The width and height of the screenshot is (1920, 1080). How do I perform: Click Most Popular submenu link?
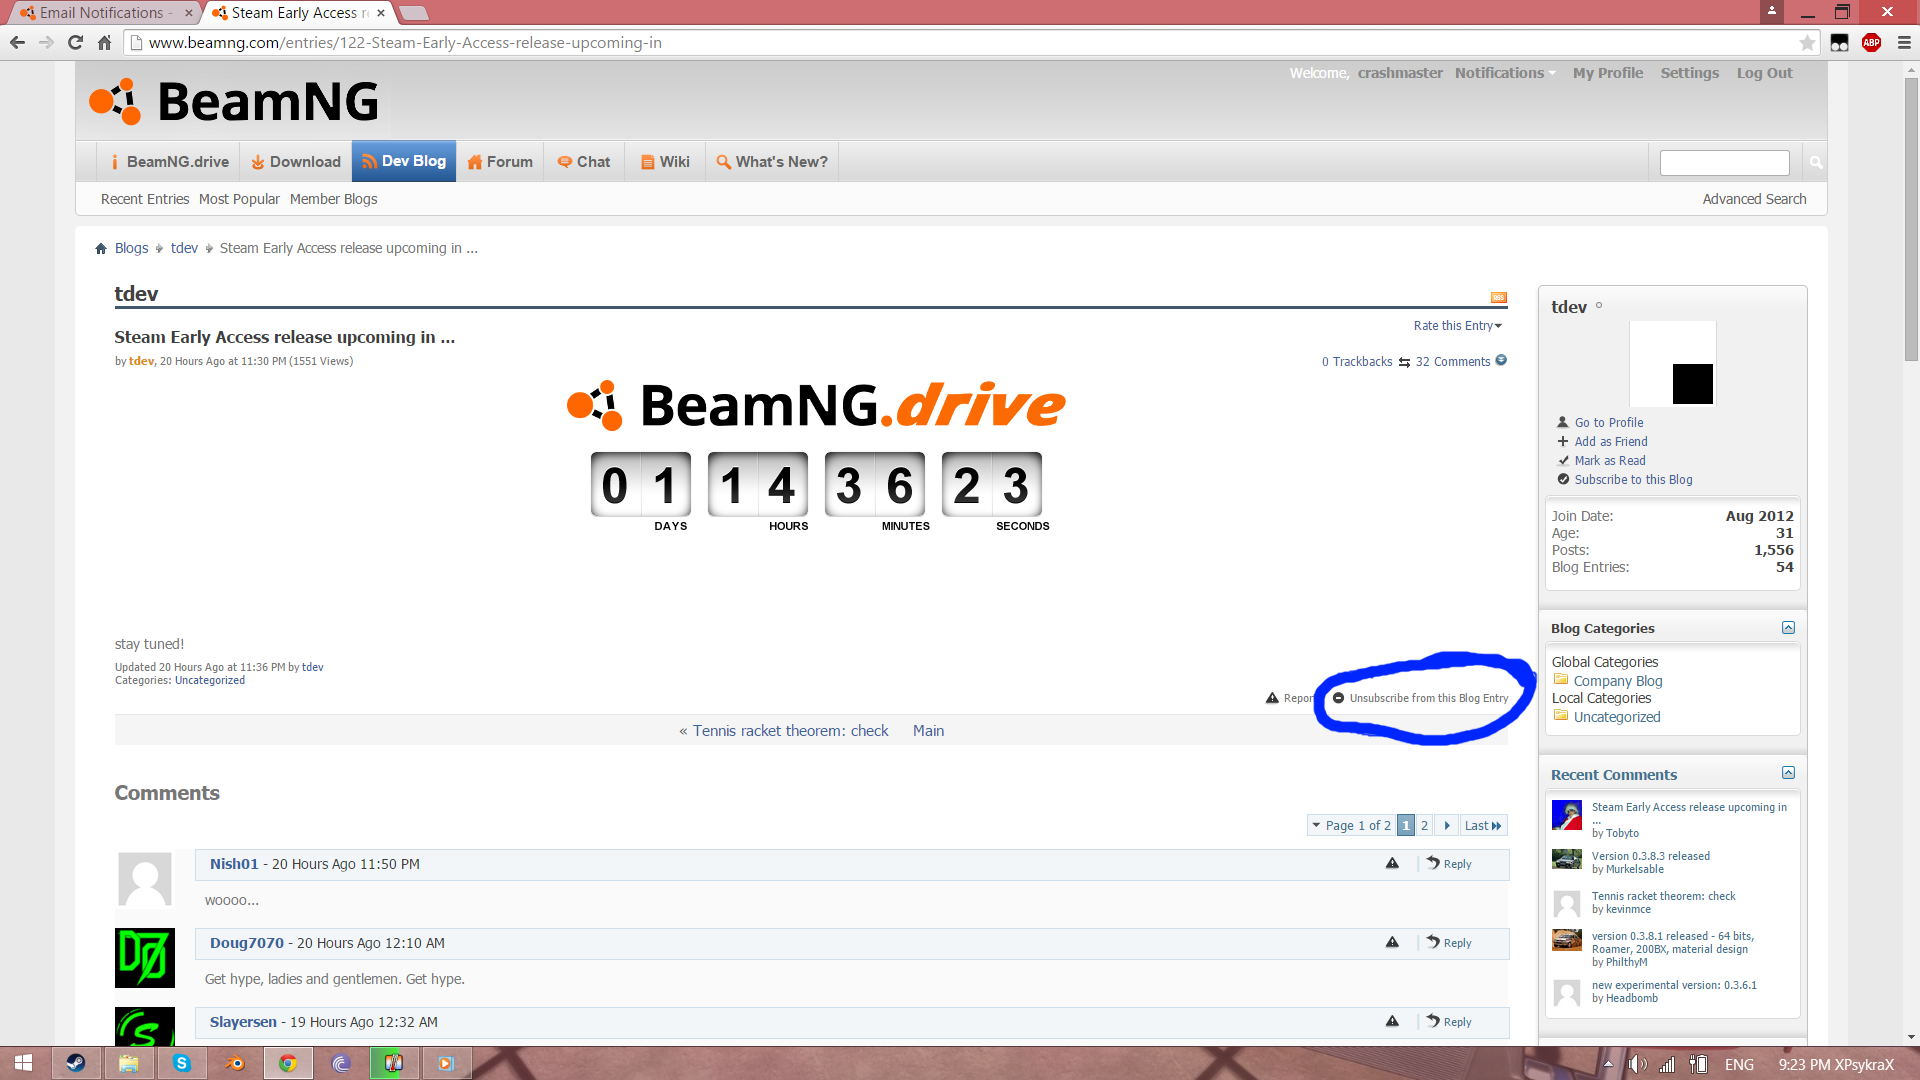tap(239, 199)
